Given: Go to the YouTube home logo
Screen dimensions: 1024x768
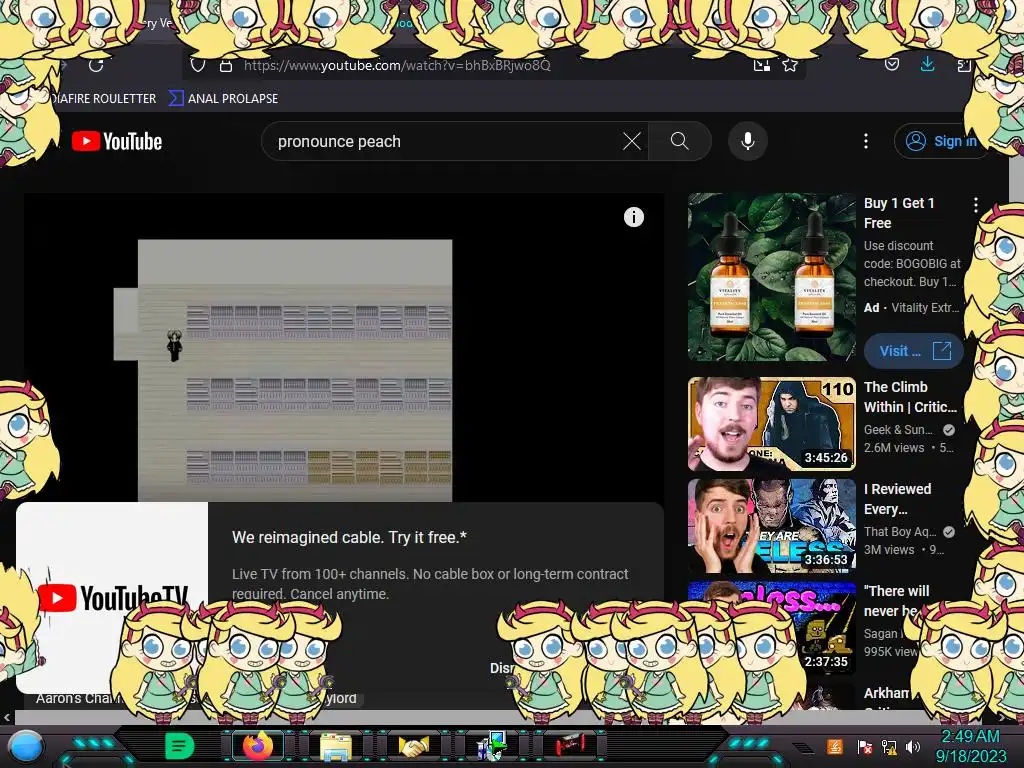Looking at the screenshot, I should coord(117,141).
